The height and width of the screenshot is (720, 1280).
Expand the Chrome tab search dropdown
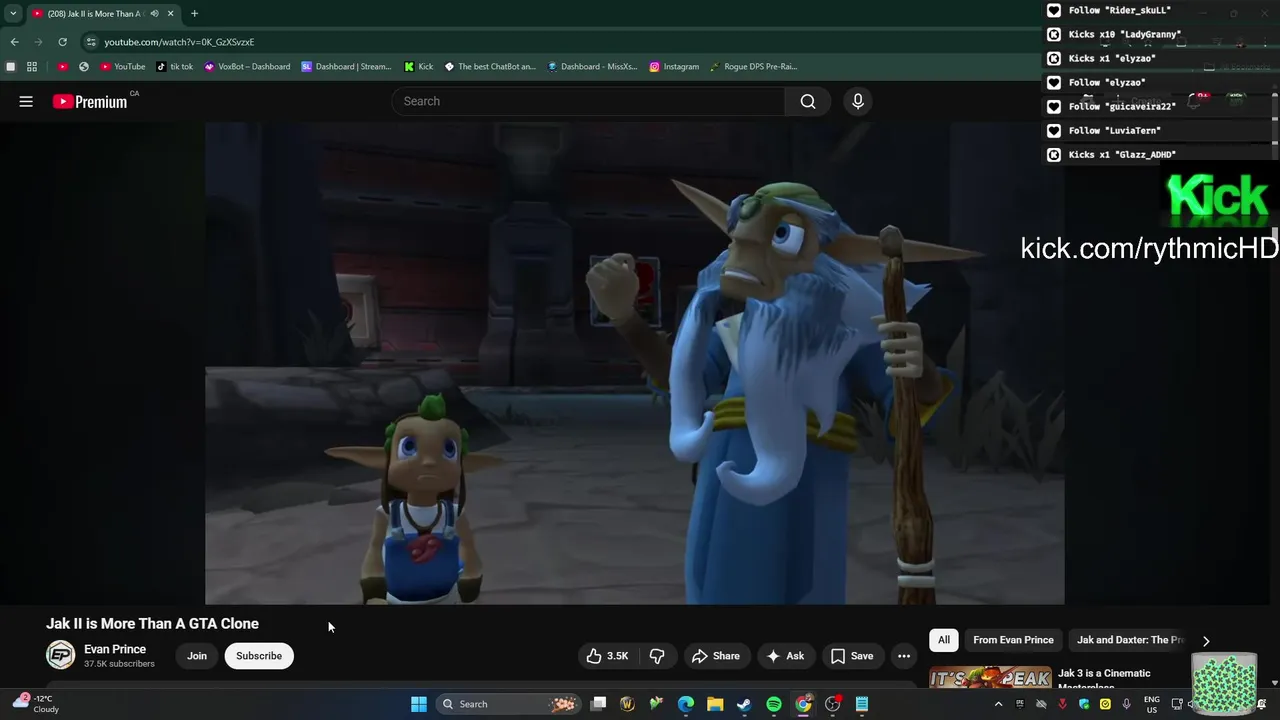point(13,13)
